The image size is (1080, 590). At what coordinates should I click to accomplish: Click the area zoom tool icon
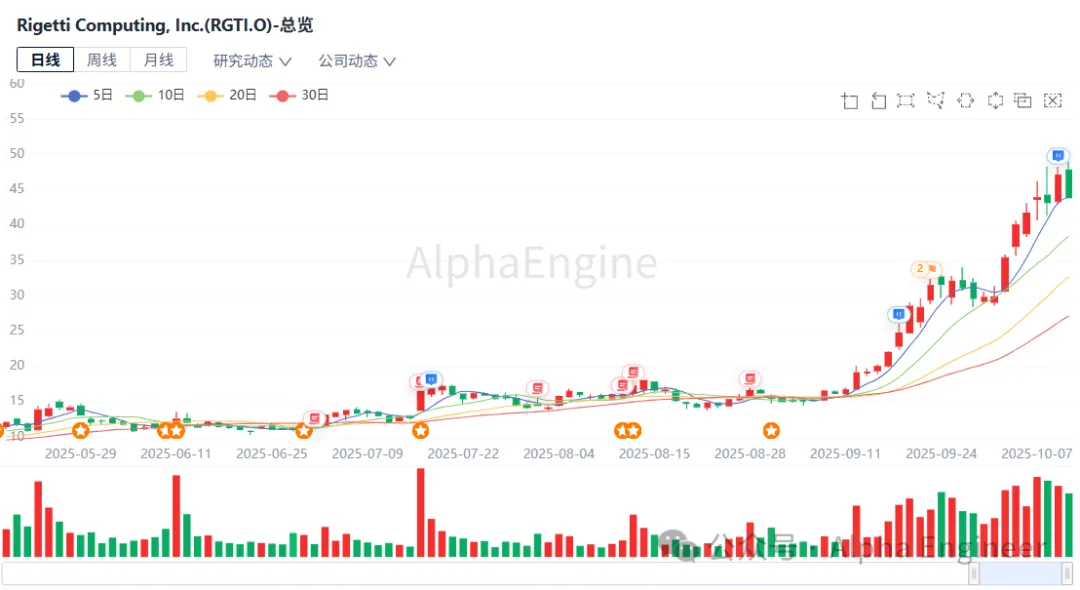tap(850, 100)
